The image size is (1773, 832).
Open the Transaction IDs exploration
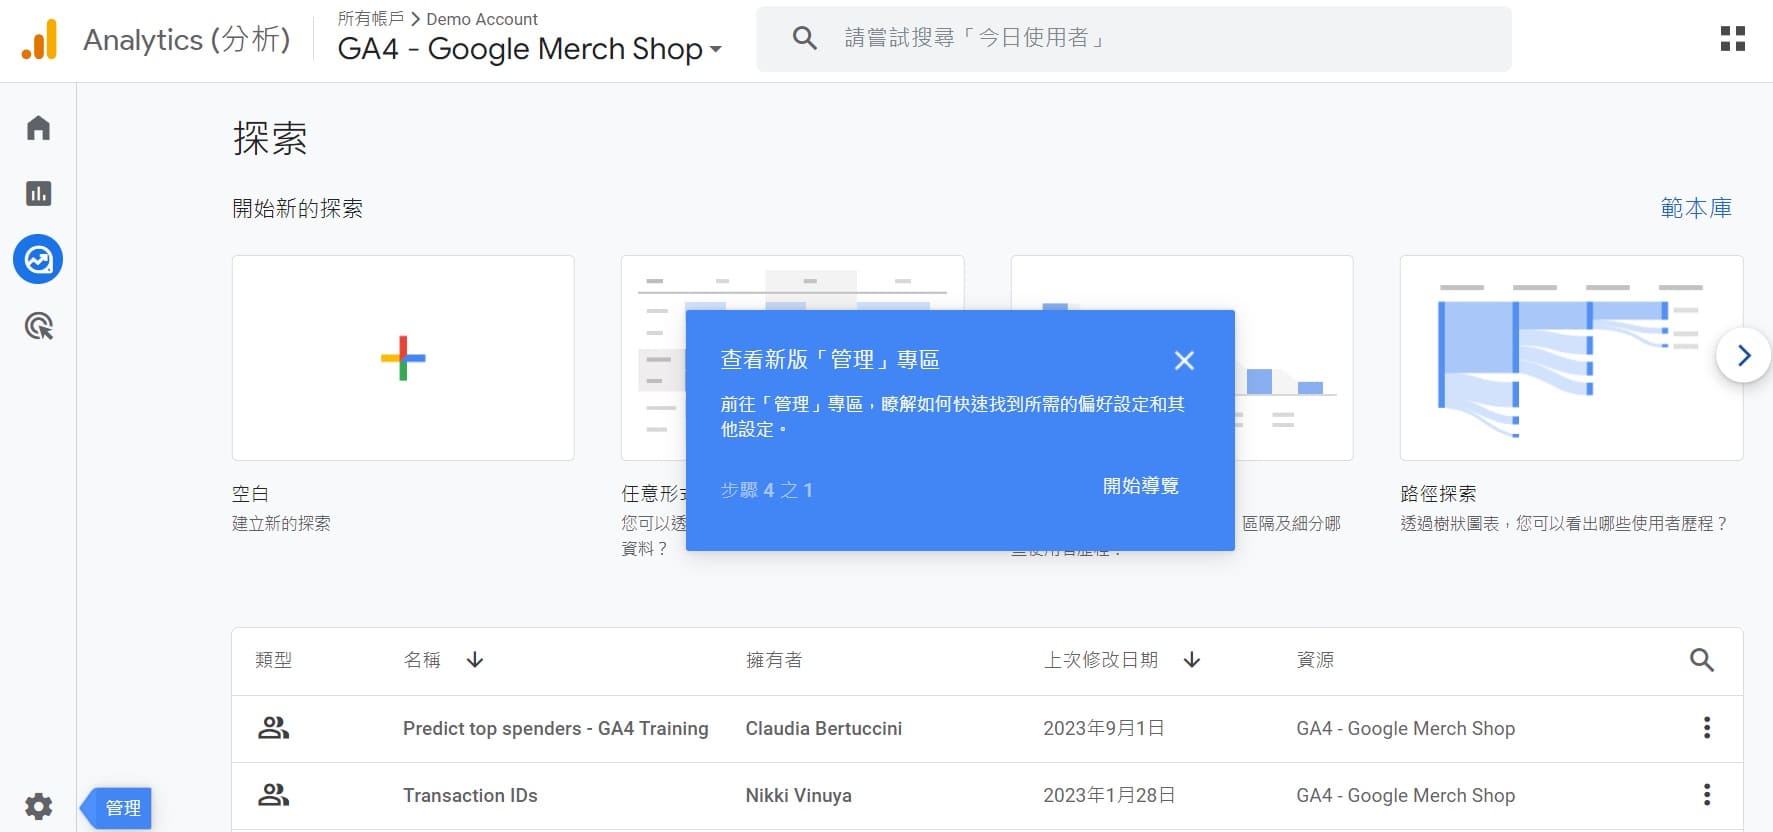pos(470,796)
